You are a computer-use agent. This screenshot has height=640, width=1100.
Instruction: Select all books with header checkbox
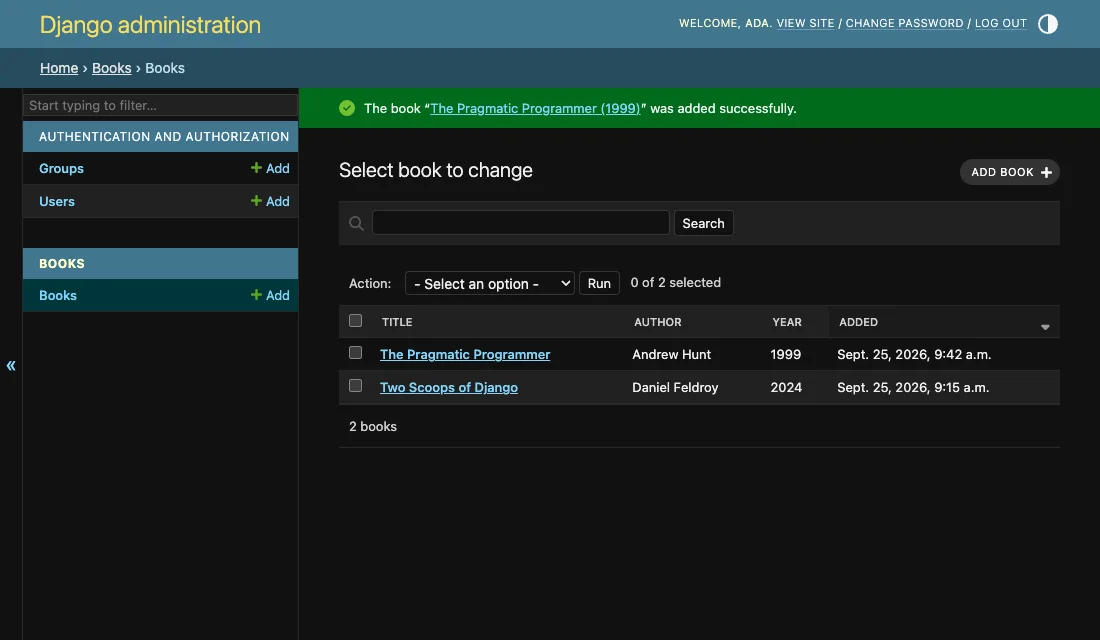coord(356,321)
